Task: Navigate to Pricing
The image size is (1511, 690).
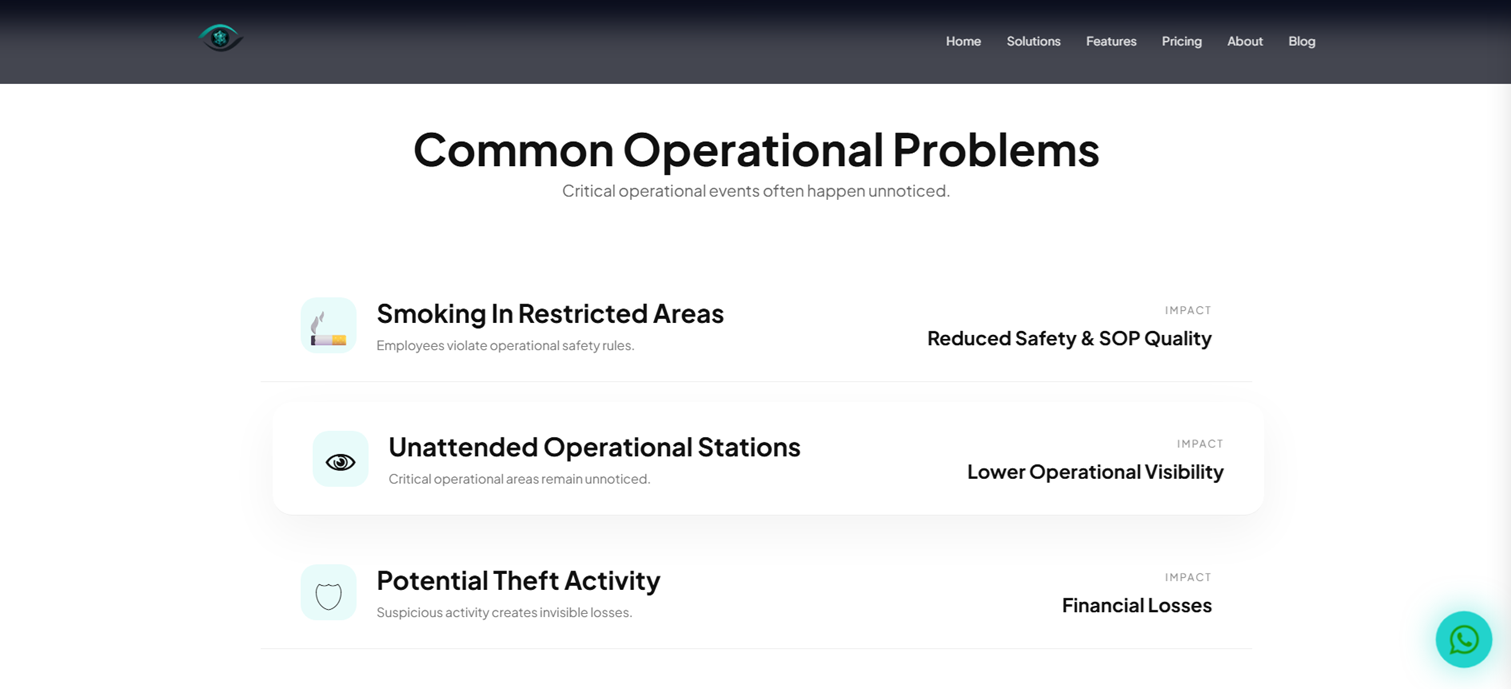Action: 1181,41
